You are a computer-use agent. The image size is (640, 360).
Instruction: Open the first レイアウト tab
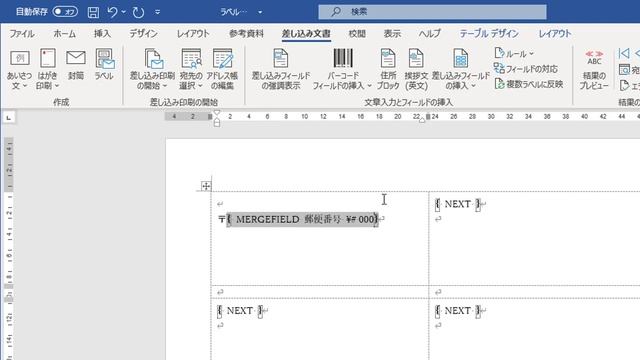point(193,34)
